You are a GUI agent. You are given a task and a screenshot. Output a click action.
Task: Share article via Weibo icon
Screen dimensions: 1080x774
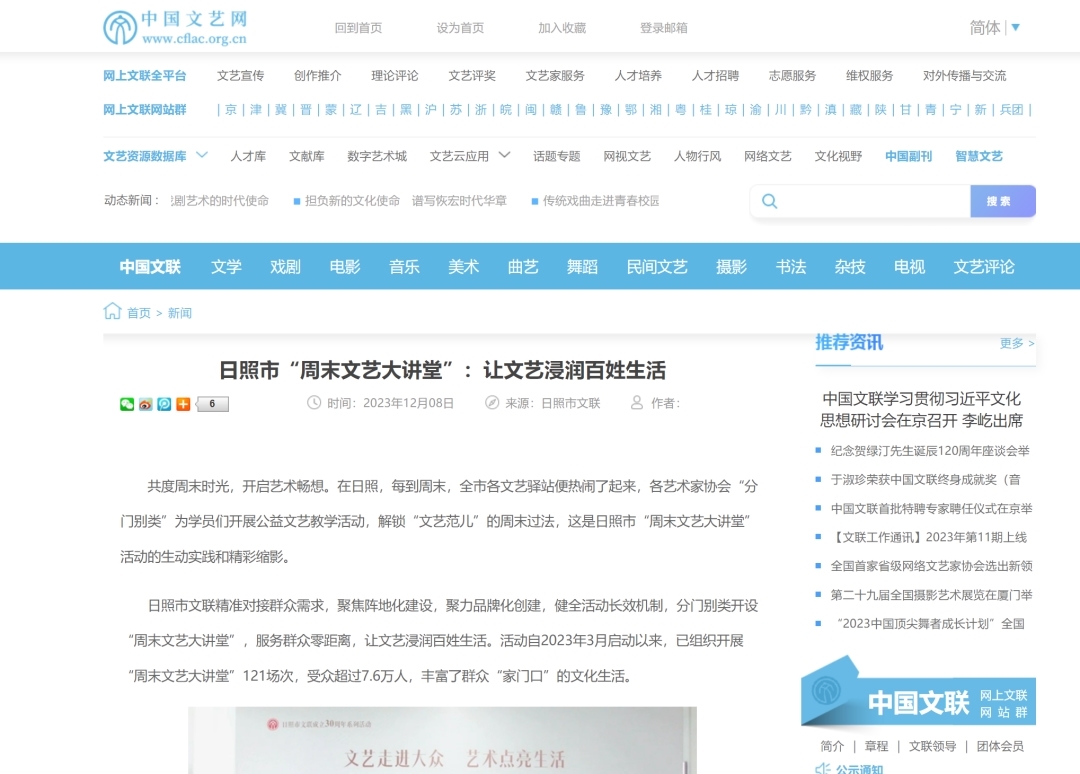coord(145,404)
